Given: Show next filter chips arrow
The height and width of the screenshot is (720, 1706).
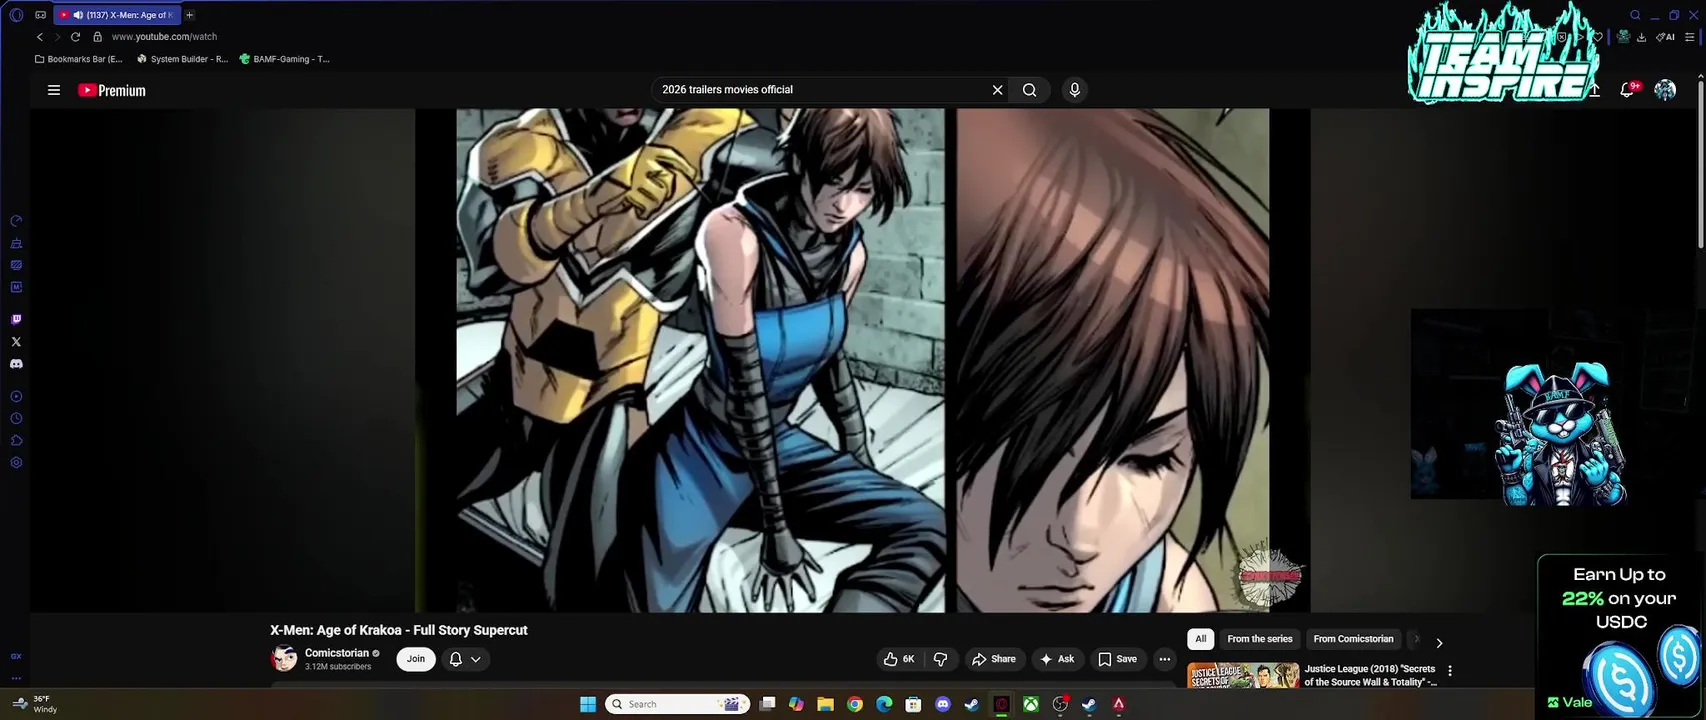Looking at the screenshot, I should click(1439, 643).
